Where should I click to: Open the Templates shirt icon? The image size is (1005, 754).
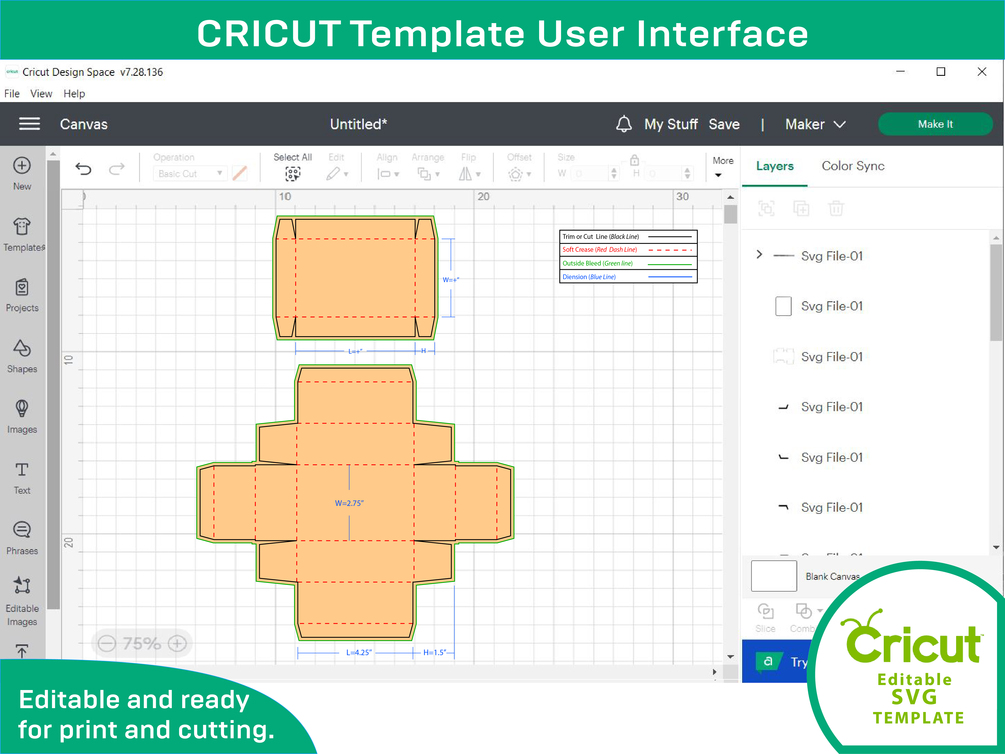[22, 226]
